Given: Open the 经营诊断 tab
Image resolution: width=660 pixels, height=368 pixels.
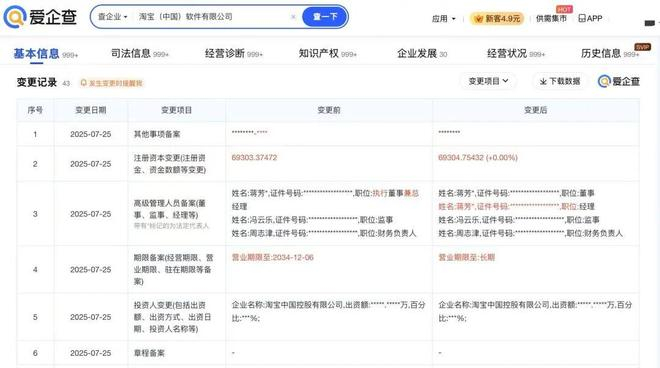Looking at the screenshot, I should [234, 53].
